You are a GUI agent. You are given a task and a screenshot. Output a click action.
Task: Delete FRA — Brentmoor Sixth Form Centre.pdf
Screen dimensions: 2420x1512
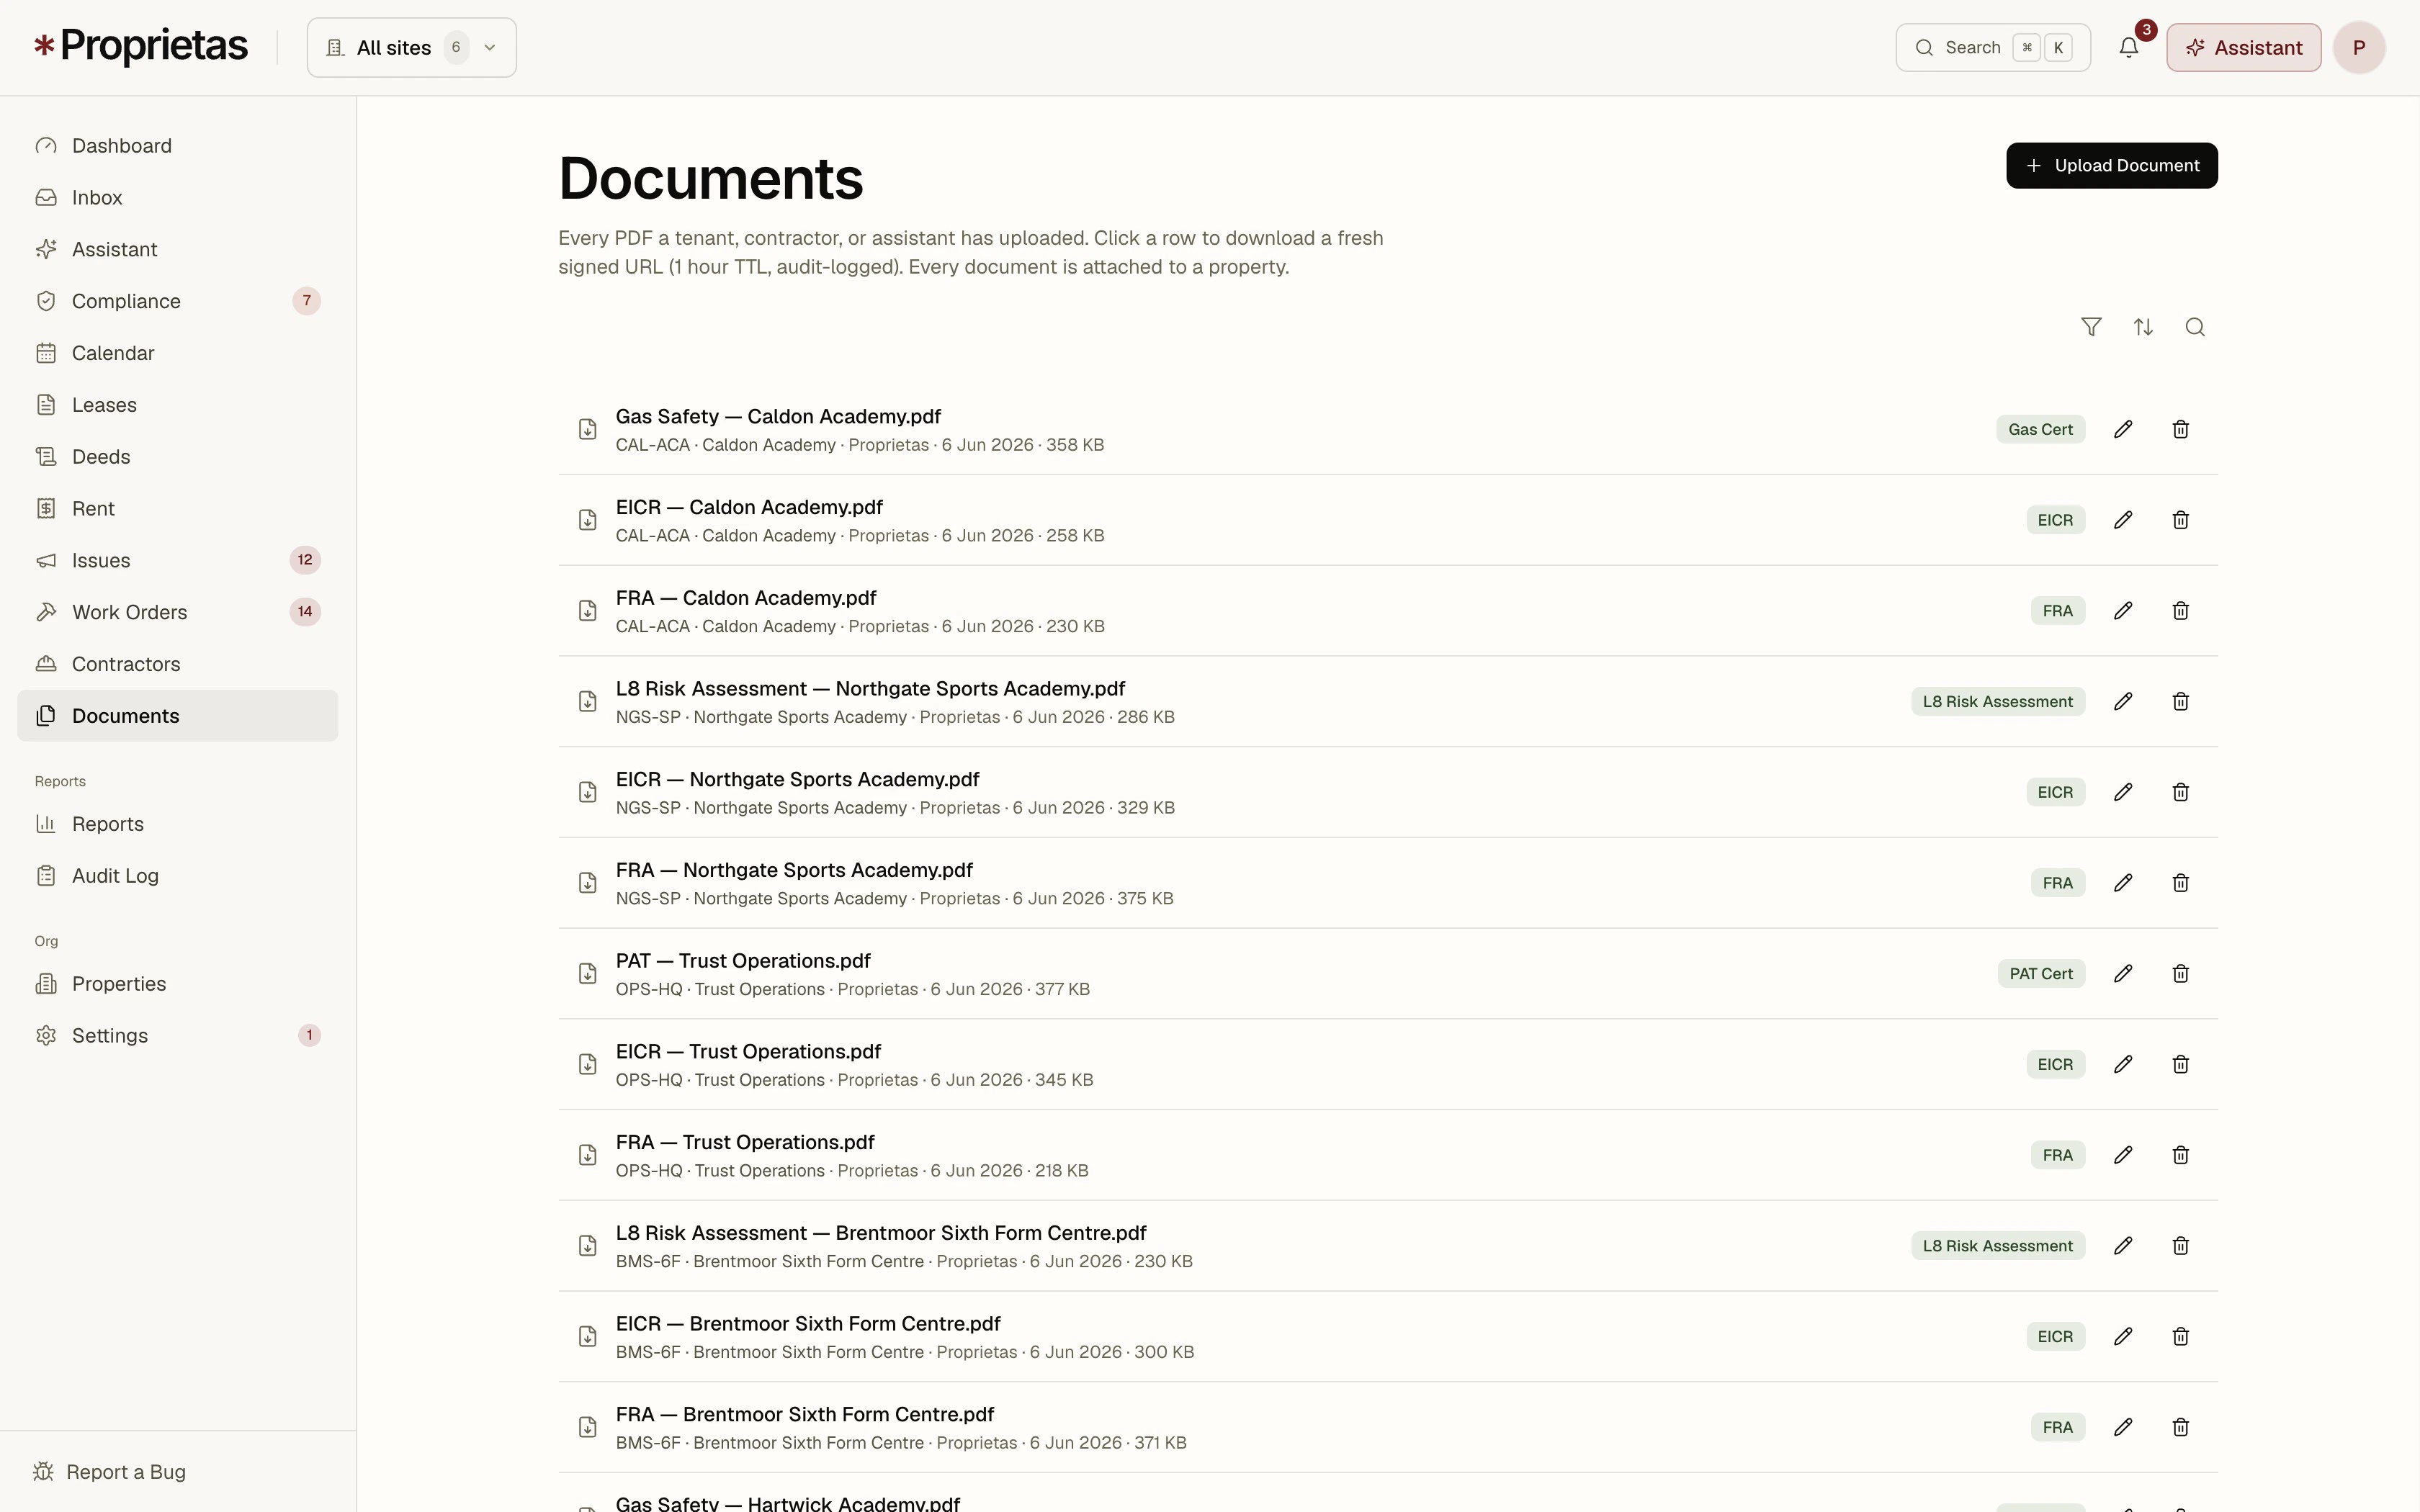pos(2181,1427)
